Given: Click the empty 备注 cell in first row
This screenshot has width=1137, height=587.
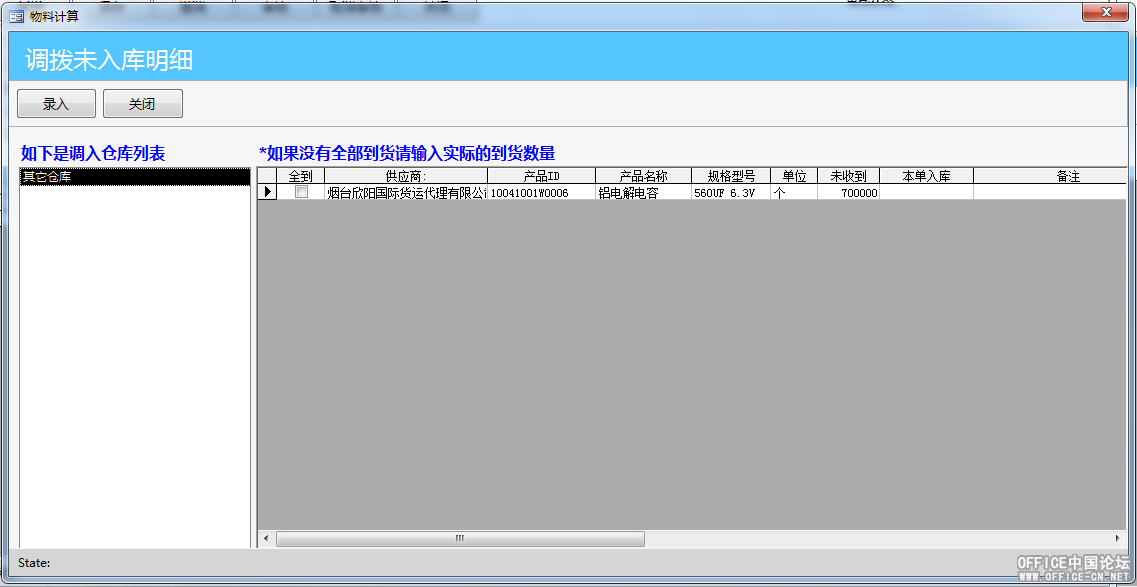Looking at the screenshot, I should (x=1051, y=193).
